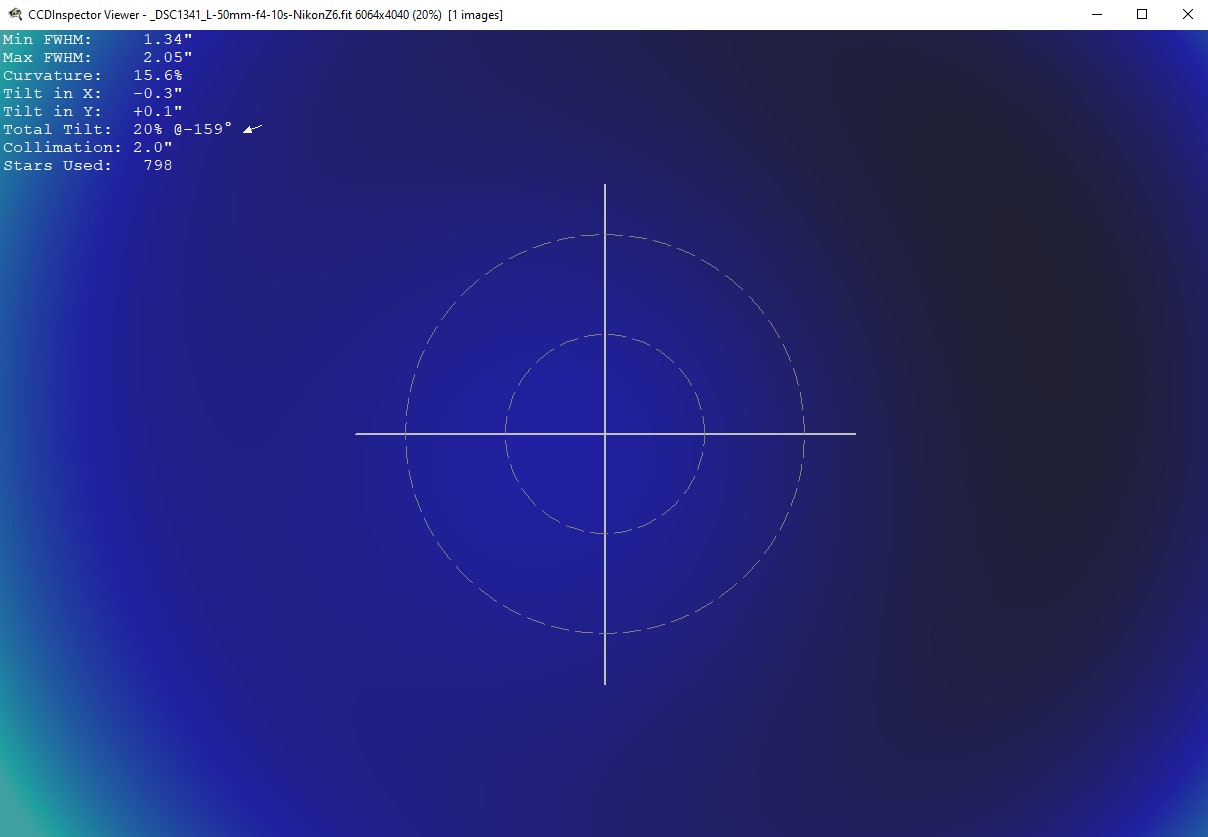This screenshot has height=837, width=1208.
Task: Click the Tilt in Y value
Action: click(x=158, y=111)
